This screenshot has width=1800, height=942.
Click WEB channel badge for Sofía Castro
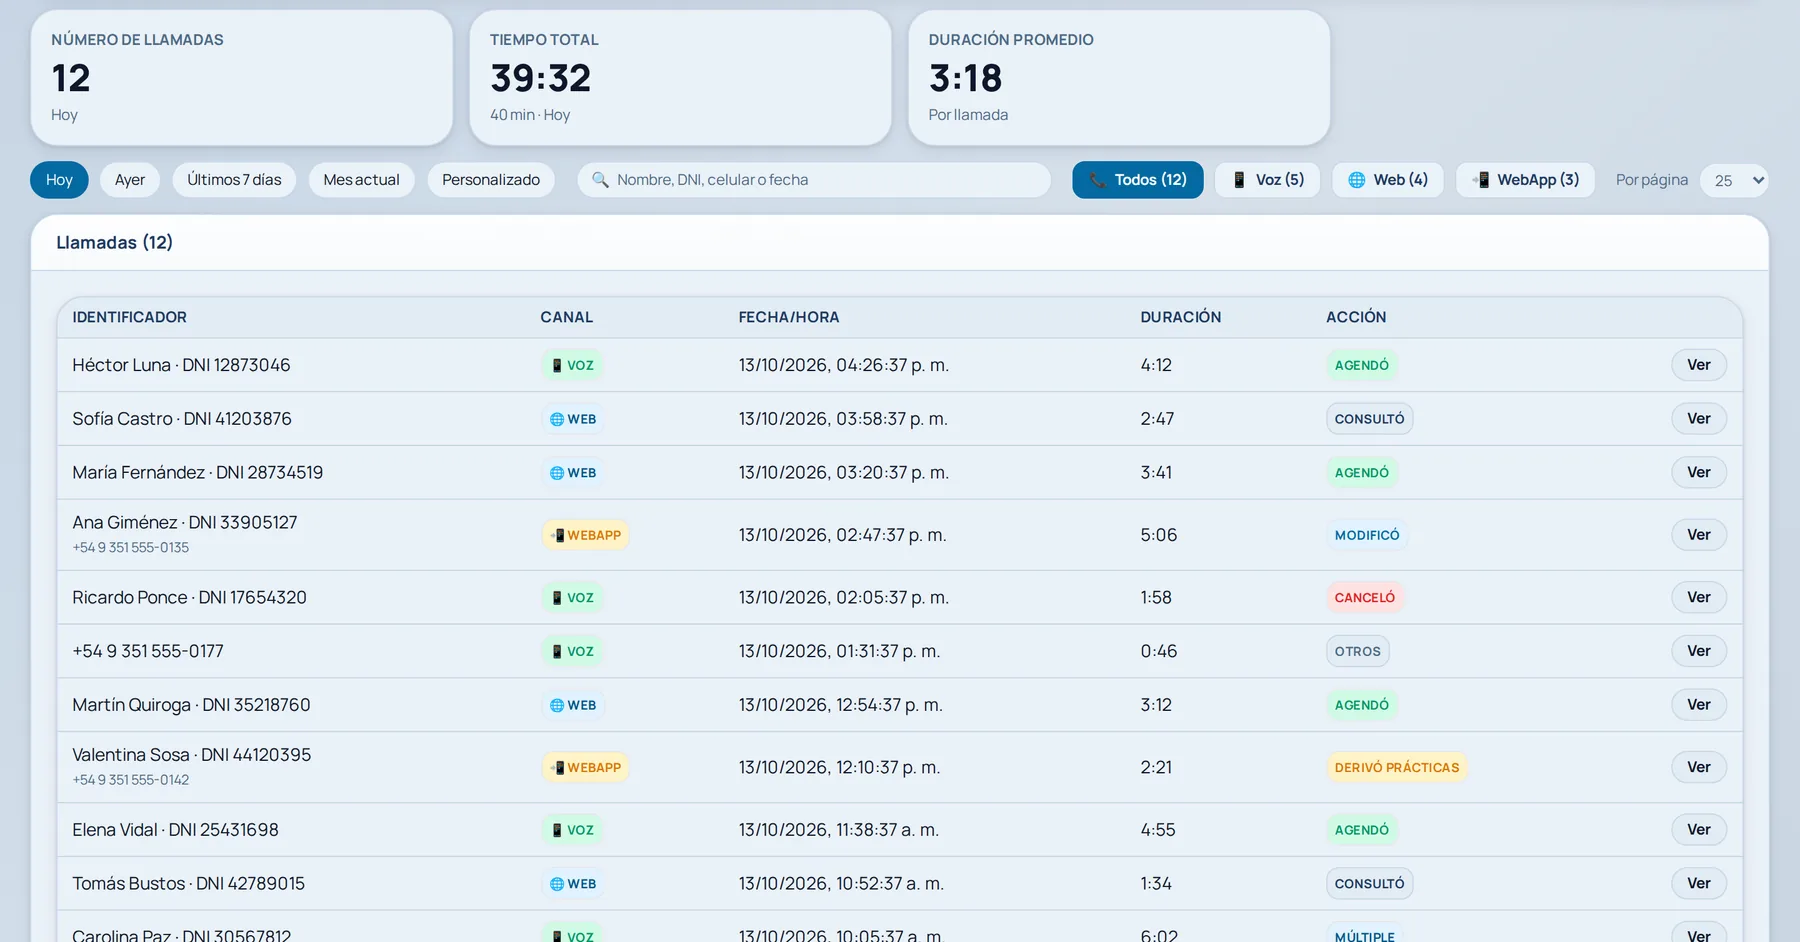tap(573, 419)
